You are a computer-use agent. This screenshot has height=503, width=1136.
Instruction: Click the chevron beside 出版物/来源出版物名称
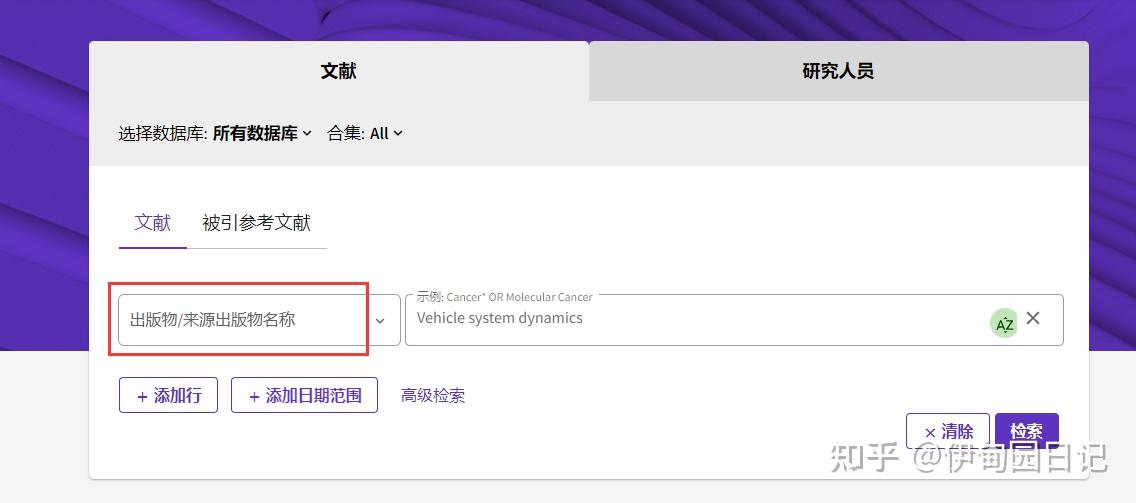tap(380, 320)
